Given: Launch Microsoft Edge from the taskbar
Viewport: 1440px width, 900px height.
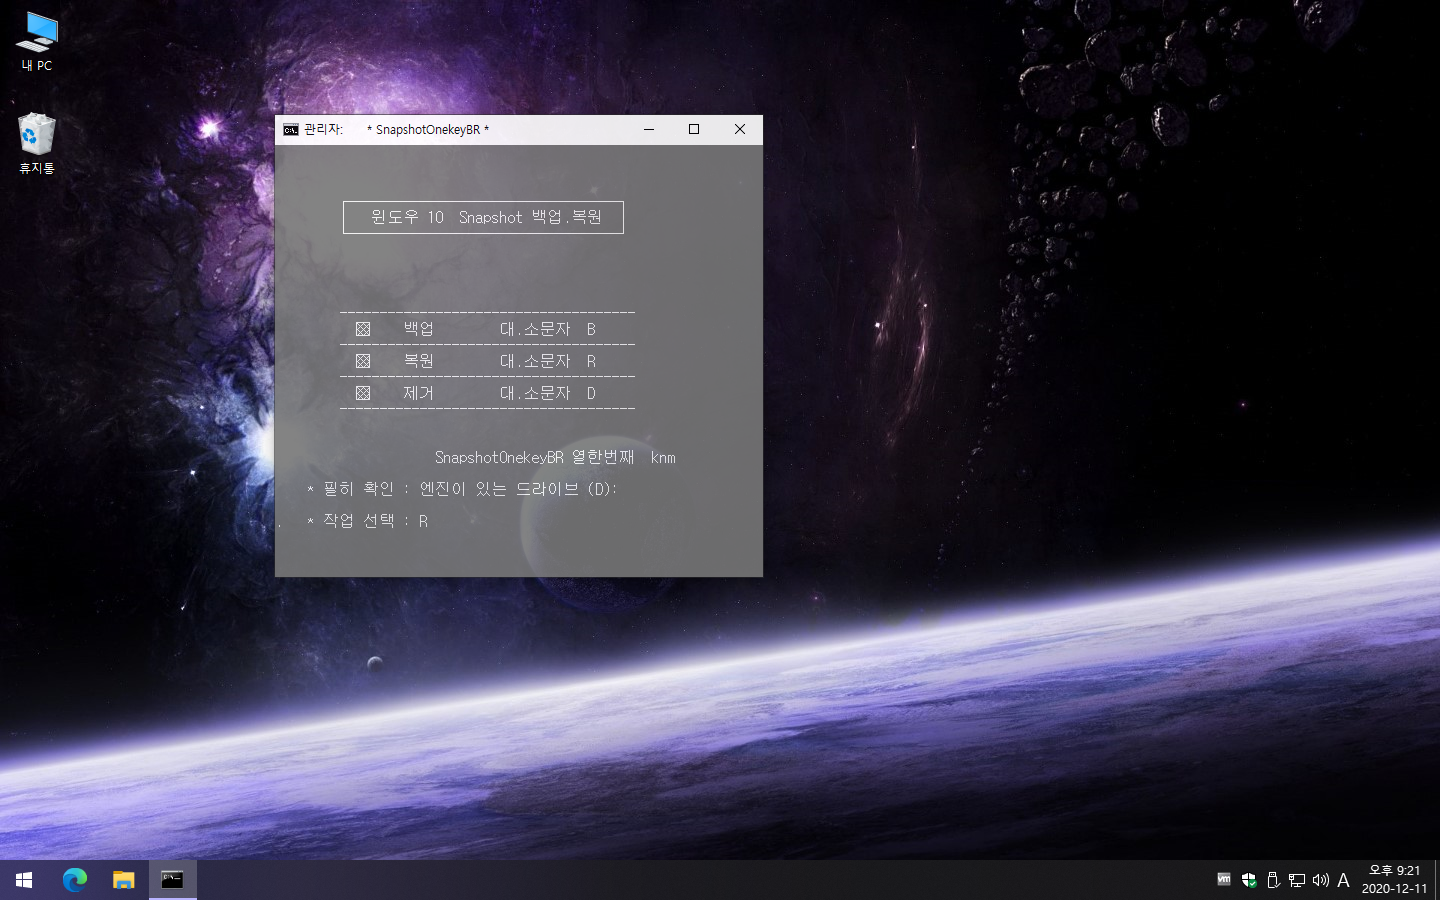Looking at the screenshot, I should (75, 880).
